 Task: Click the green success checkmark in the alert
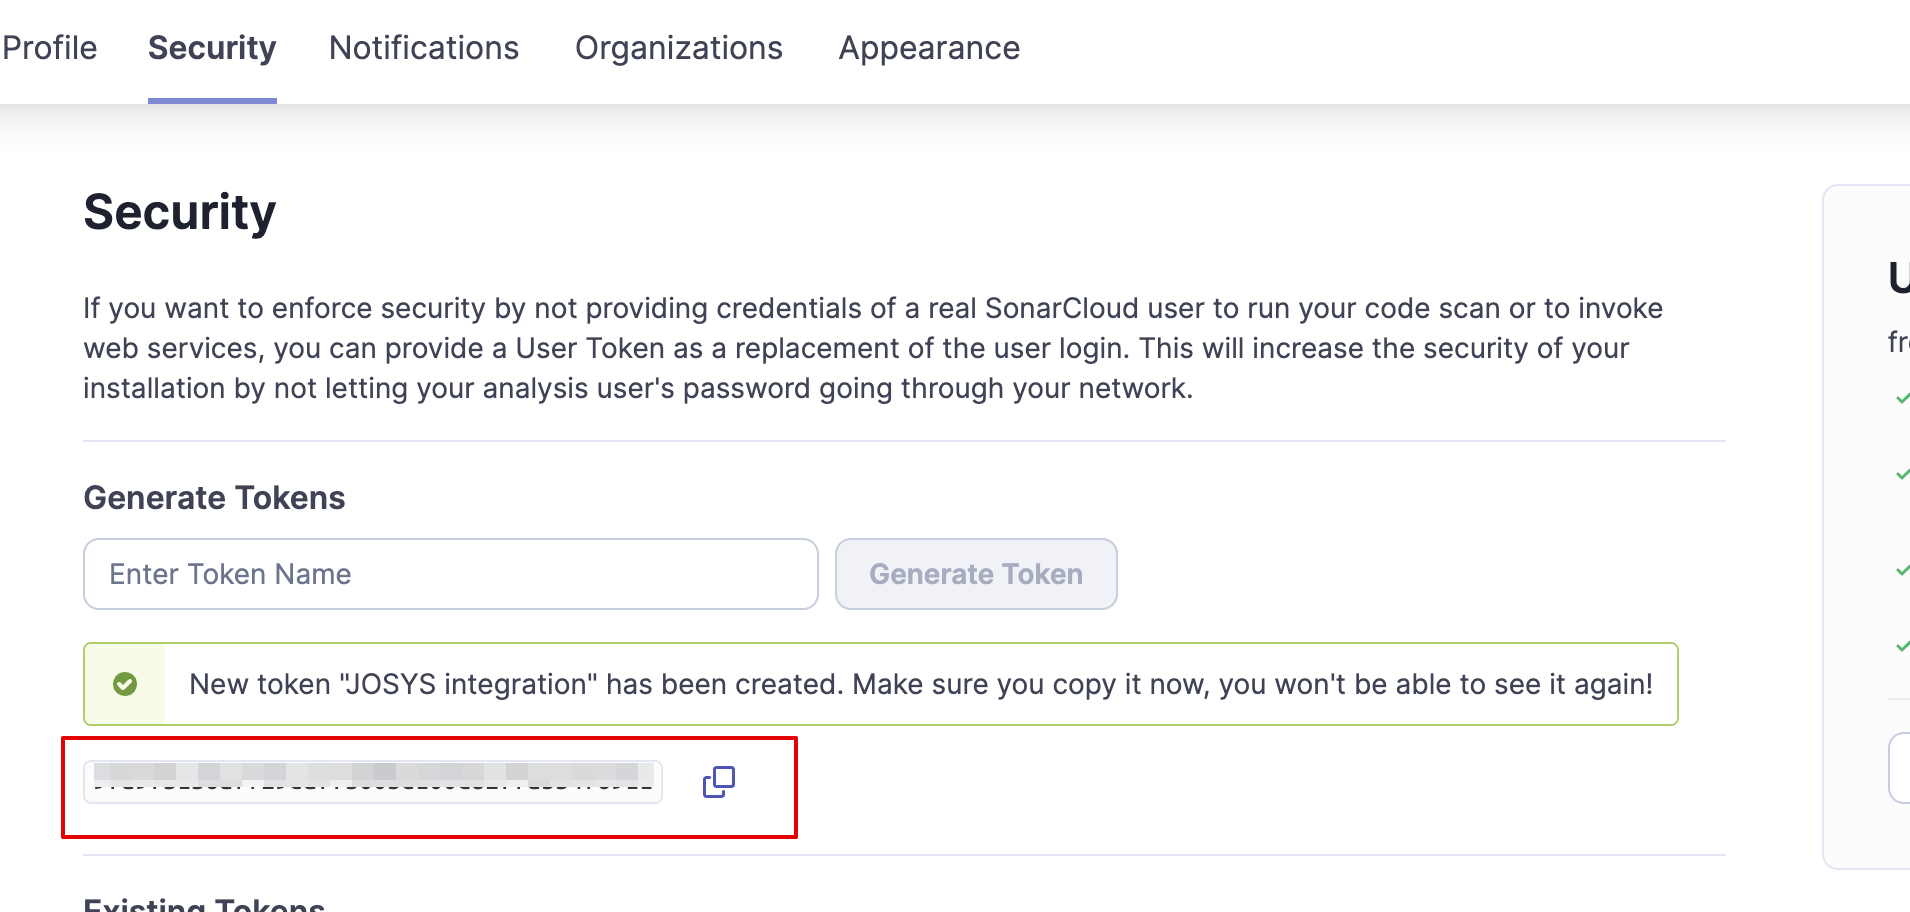125,684
